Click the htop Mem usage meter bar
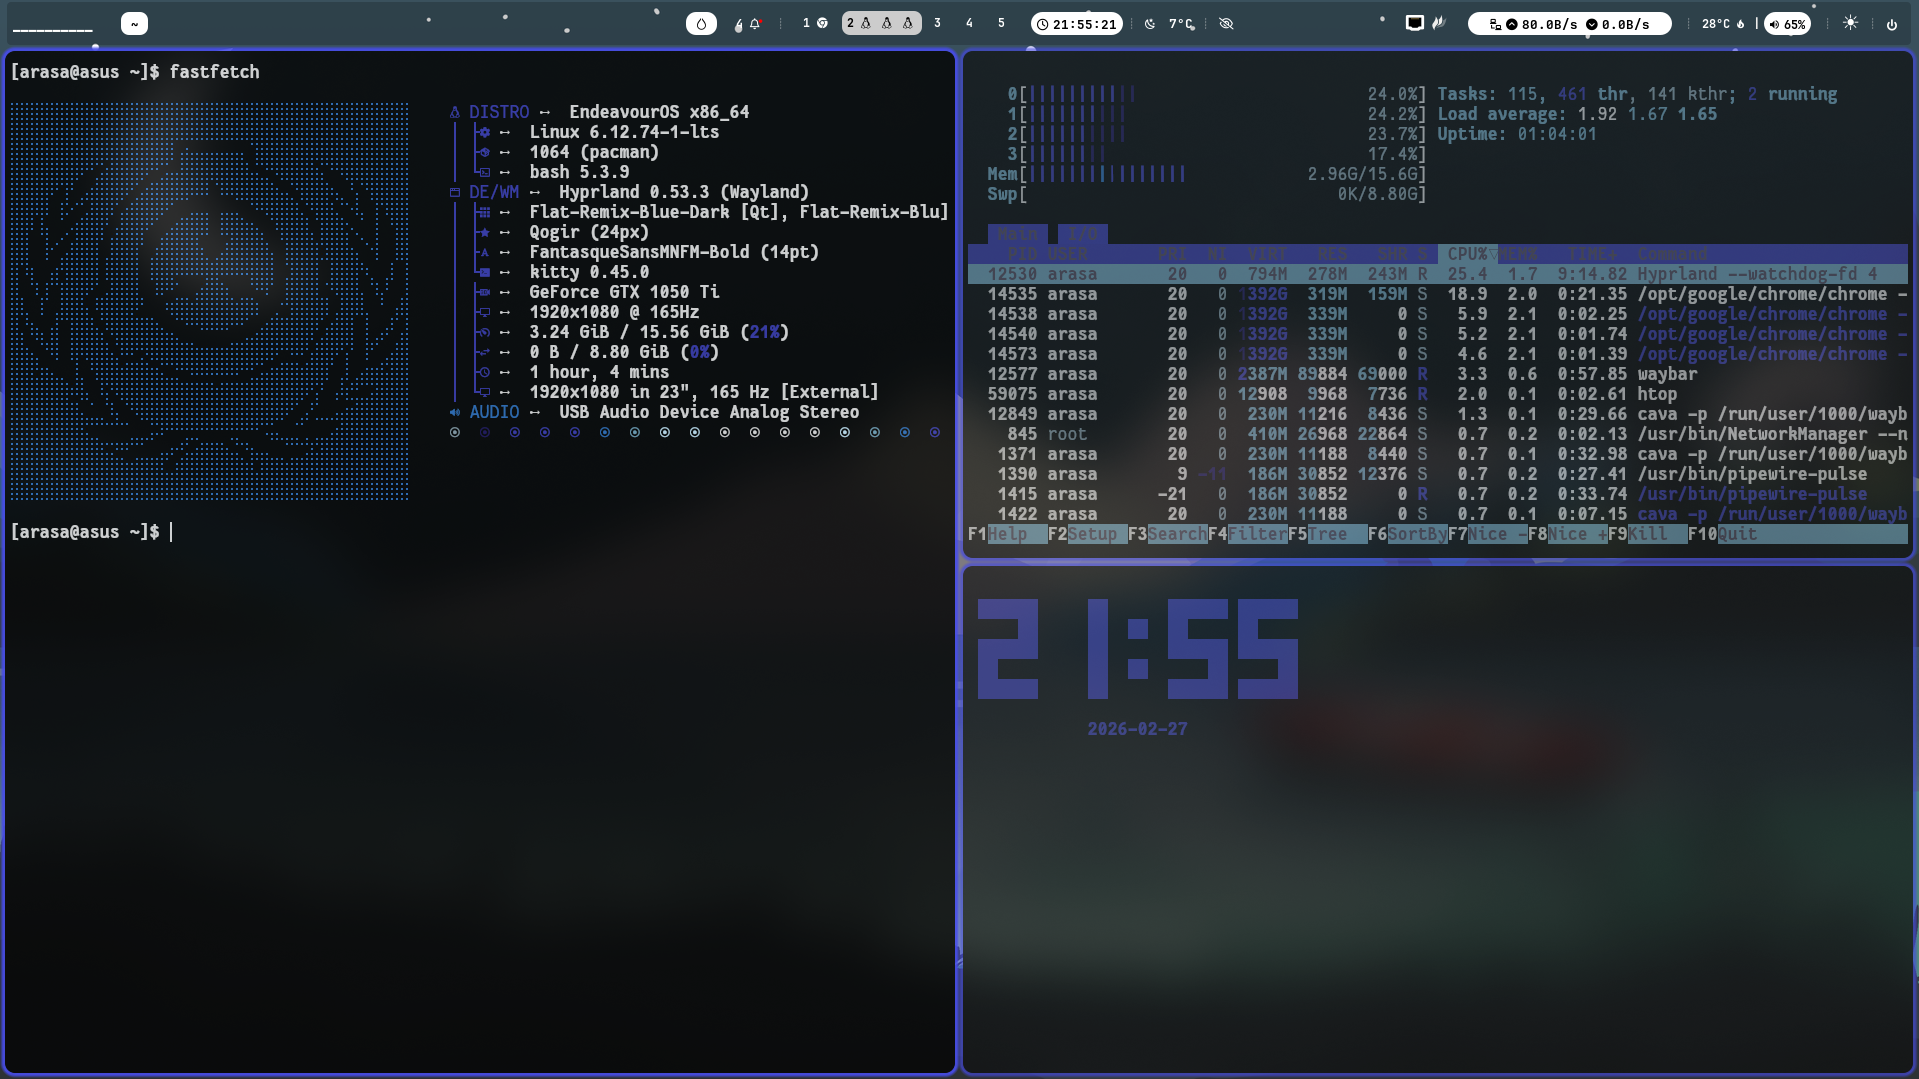Screen dimensions: 1919x1079 (x=1207, y=174)
